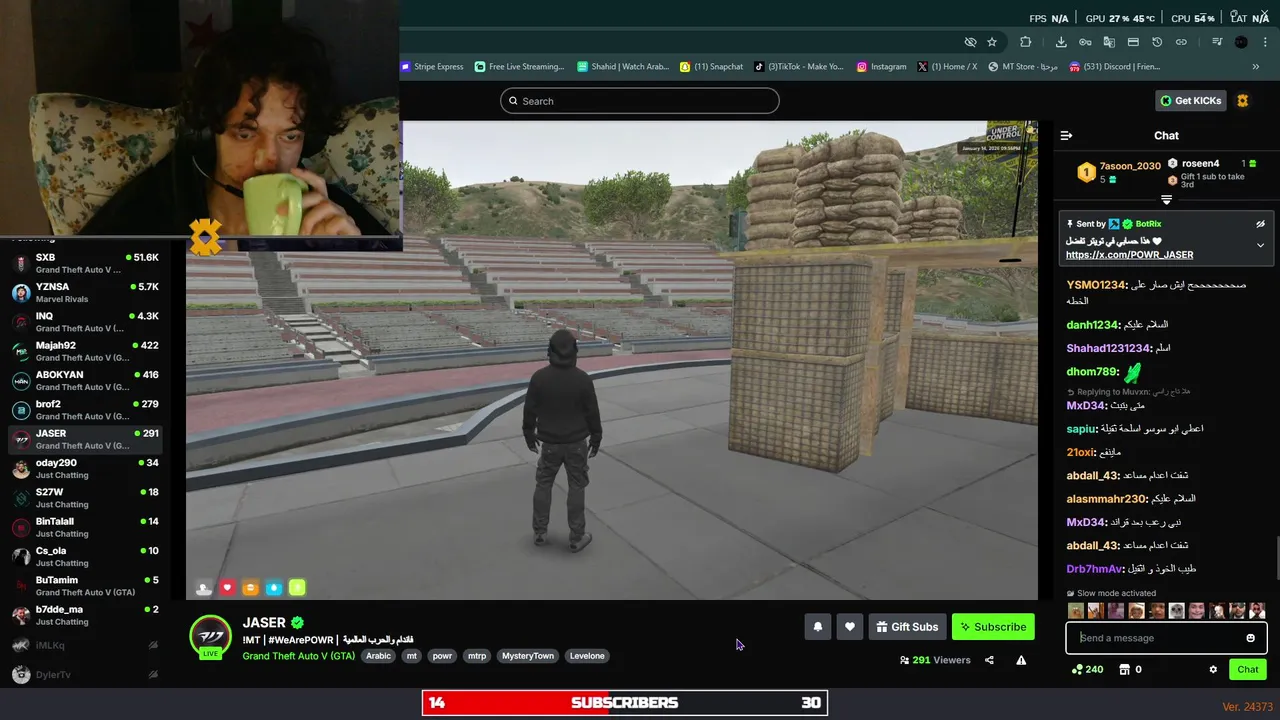Open the INQ channel in sidebar
The image size is (1280, 720).
tap(85, 322)
